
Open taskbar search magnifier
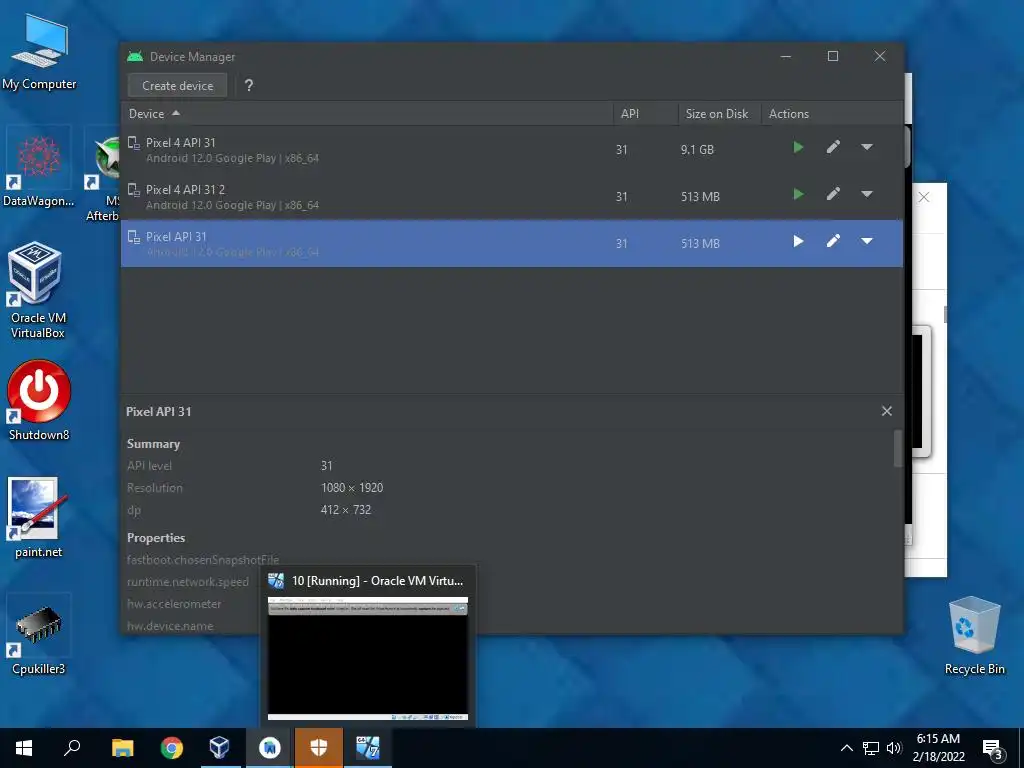tap(72, 748)
